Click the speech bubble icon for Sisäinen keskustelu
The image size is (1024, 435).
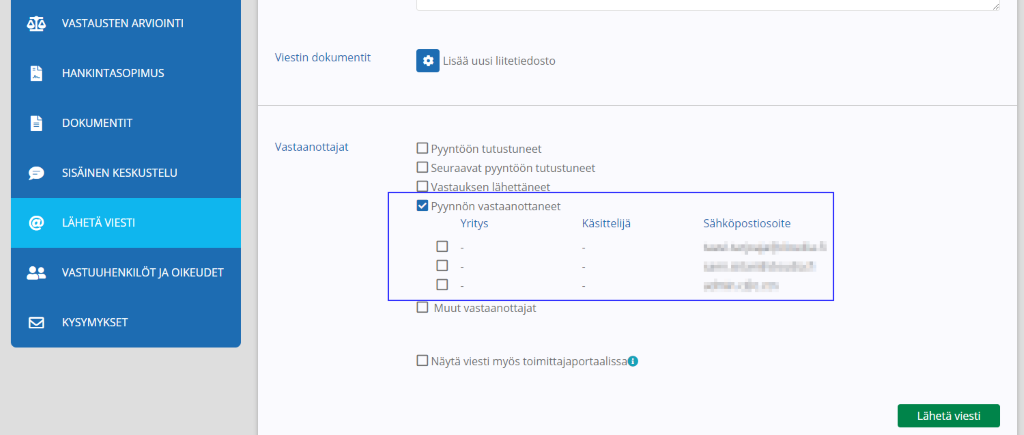tap(36, 173)
